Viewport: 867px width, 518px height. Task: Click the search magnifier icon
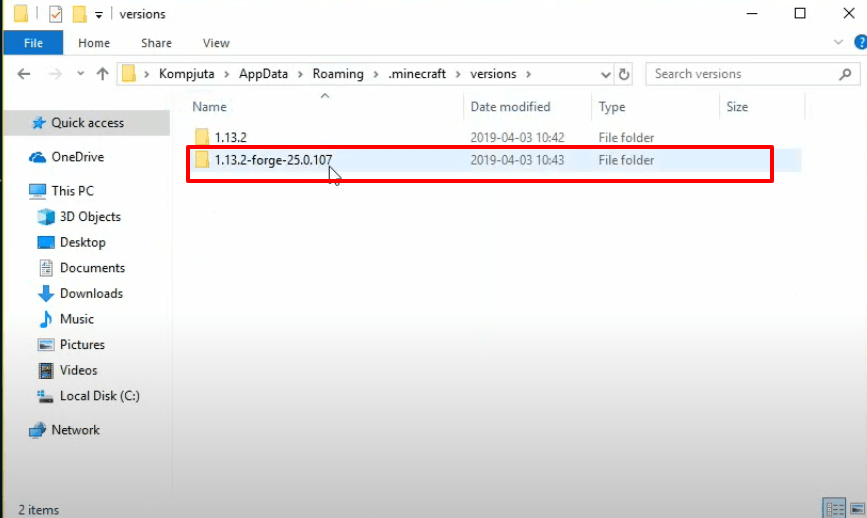pyautogui.click(x=845, y=74)
